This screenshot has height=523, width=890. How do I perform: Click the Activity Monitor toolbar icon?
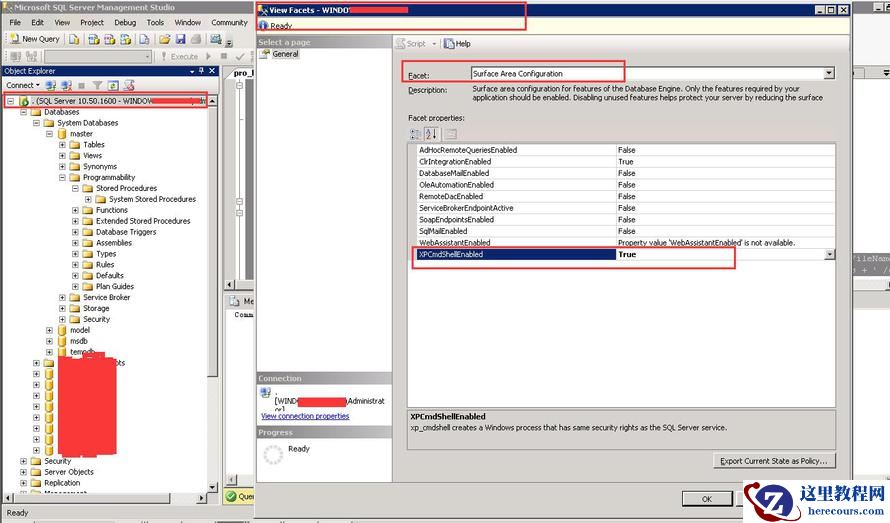[x=216, y=39]
